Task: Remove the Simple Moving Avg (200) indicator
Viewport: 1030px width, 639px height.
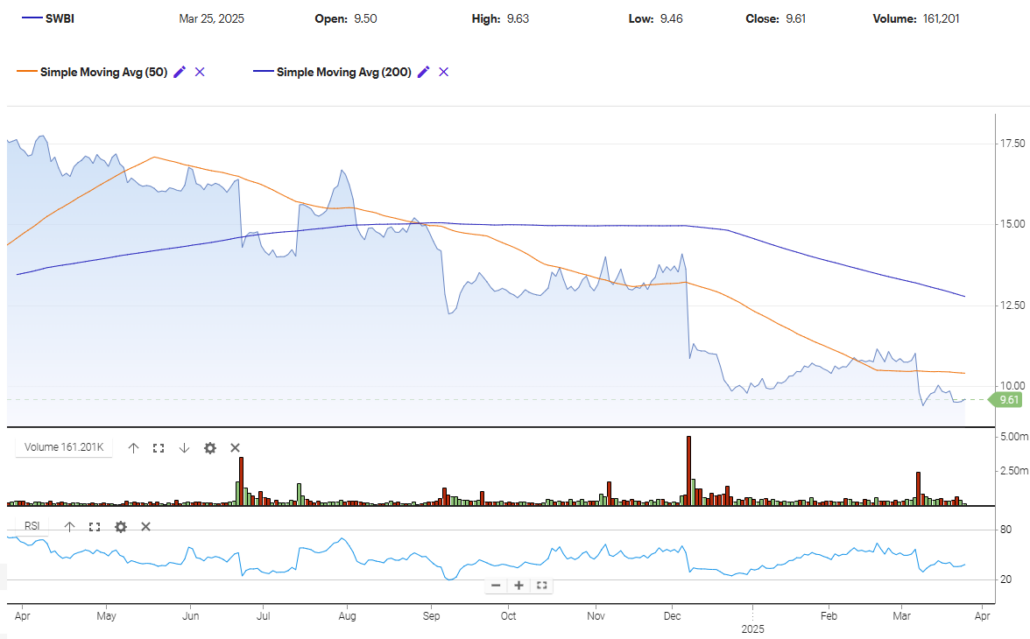Action: [x=444, y=72]
